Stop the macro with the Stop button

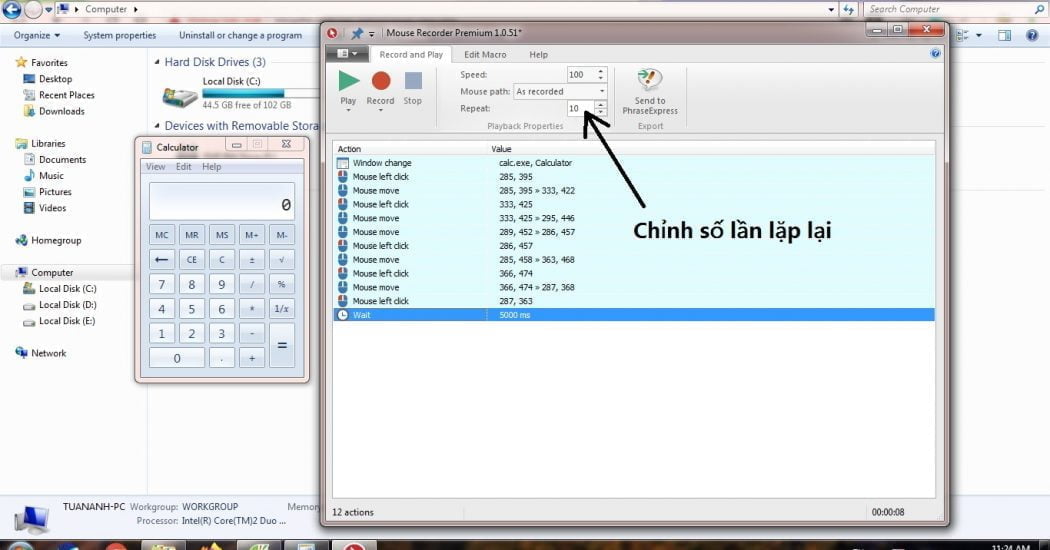[413, 81]
